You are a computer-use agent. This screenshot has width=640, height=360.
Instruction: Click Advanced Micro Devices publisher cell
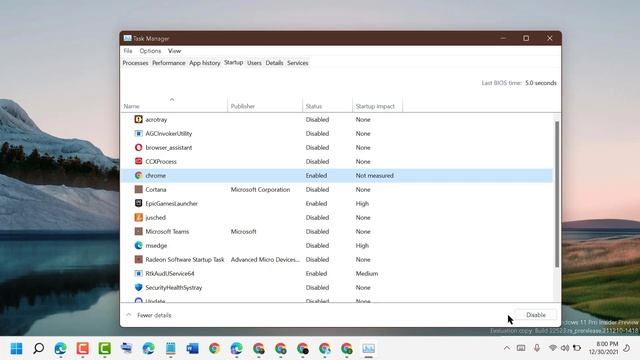265,260
